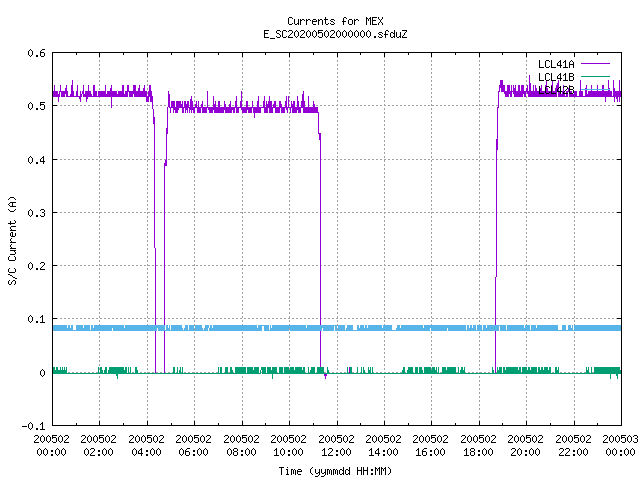
Task: Click the '200502 10:00' x-axis tick label
Action: point(288,445)
